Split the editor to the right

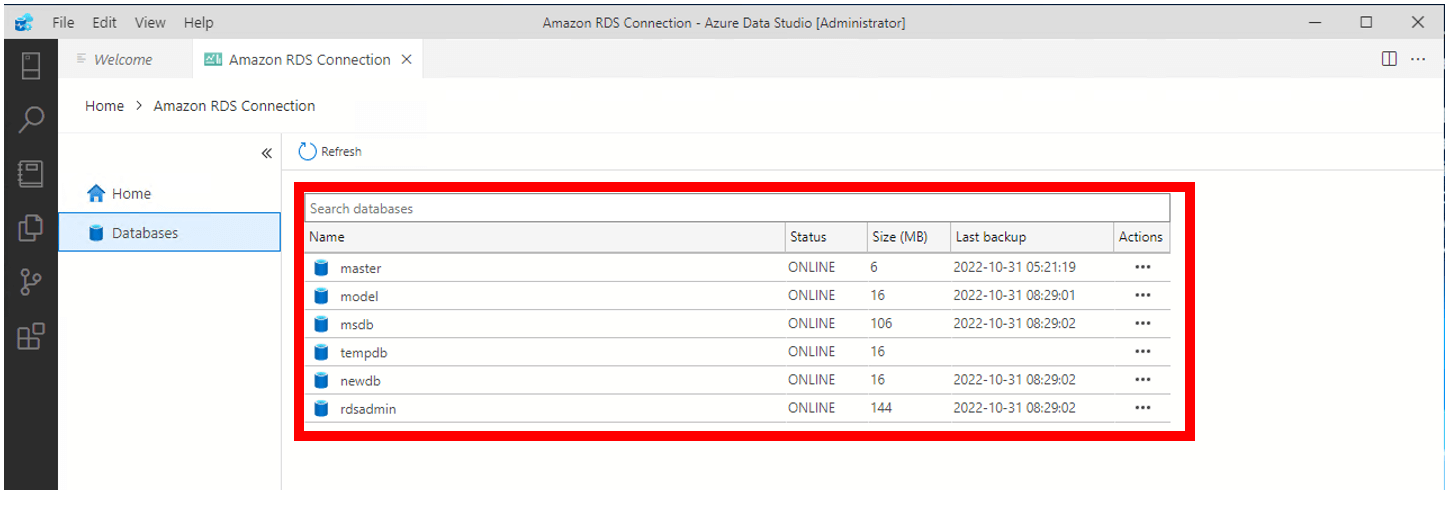[1389, 59]
